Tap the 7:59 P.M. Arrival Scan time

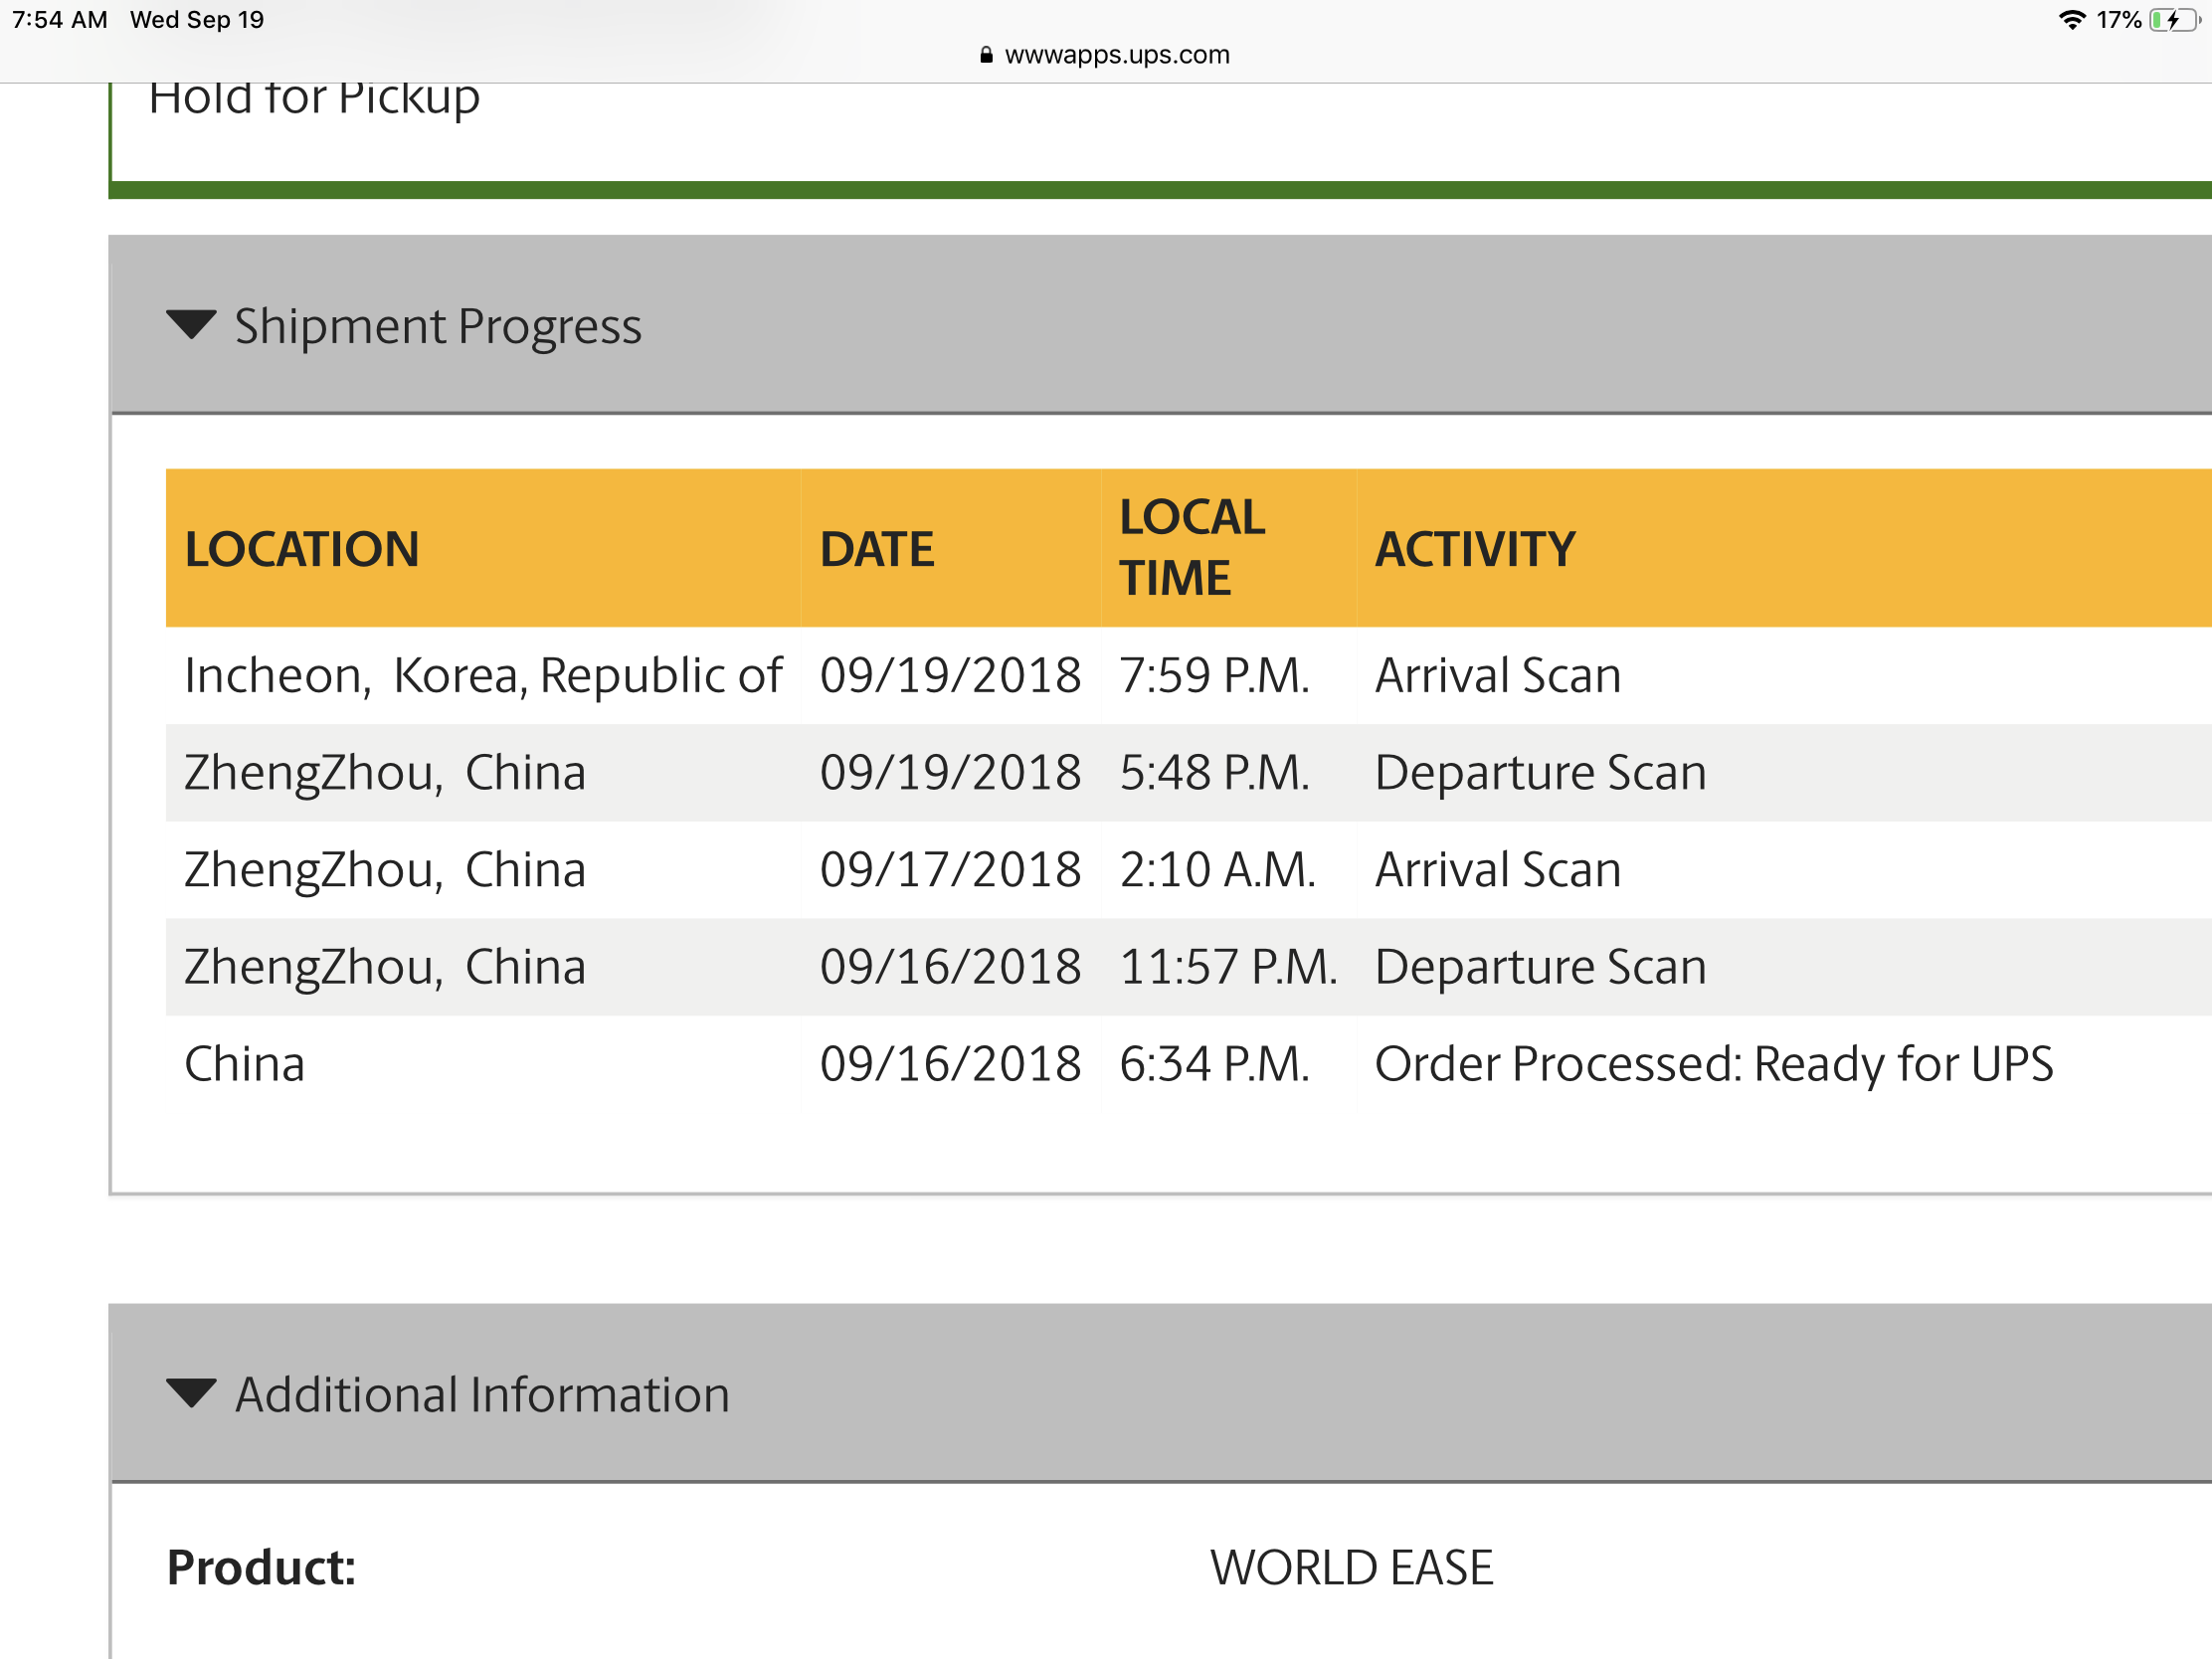[x=1214, y=676]
